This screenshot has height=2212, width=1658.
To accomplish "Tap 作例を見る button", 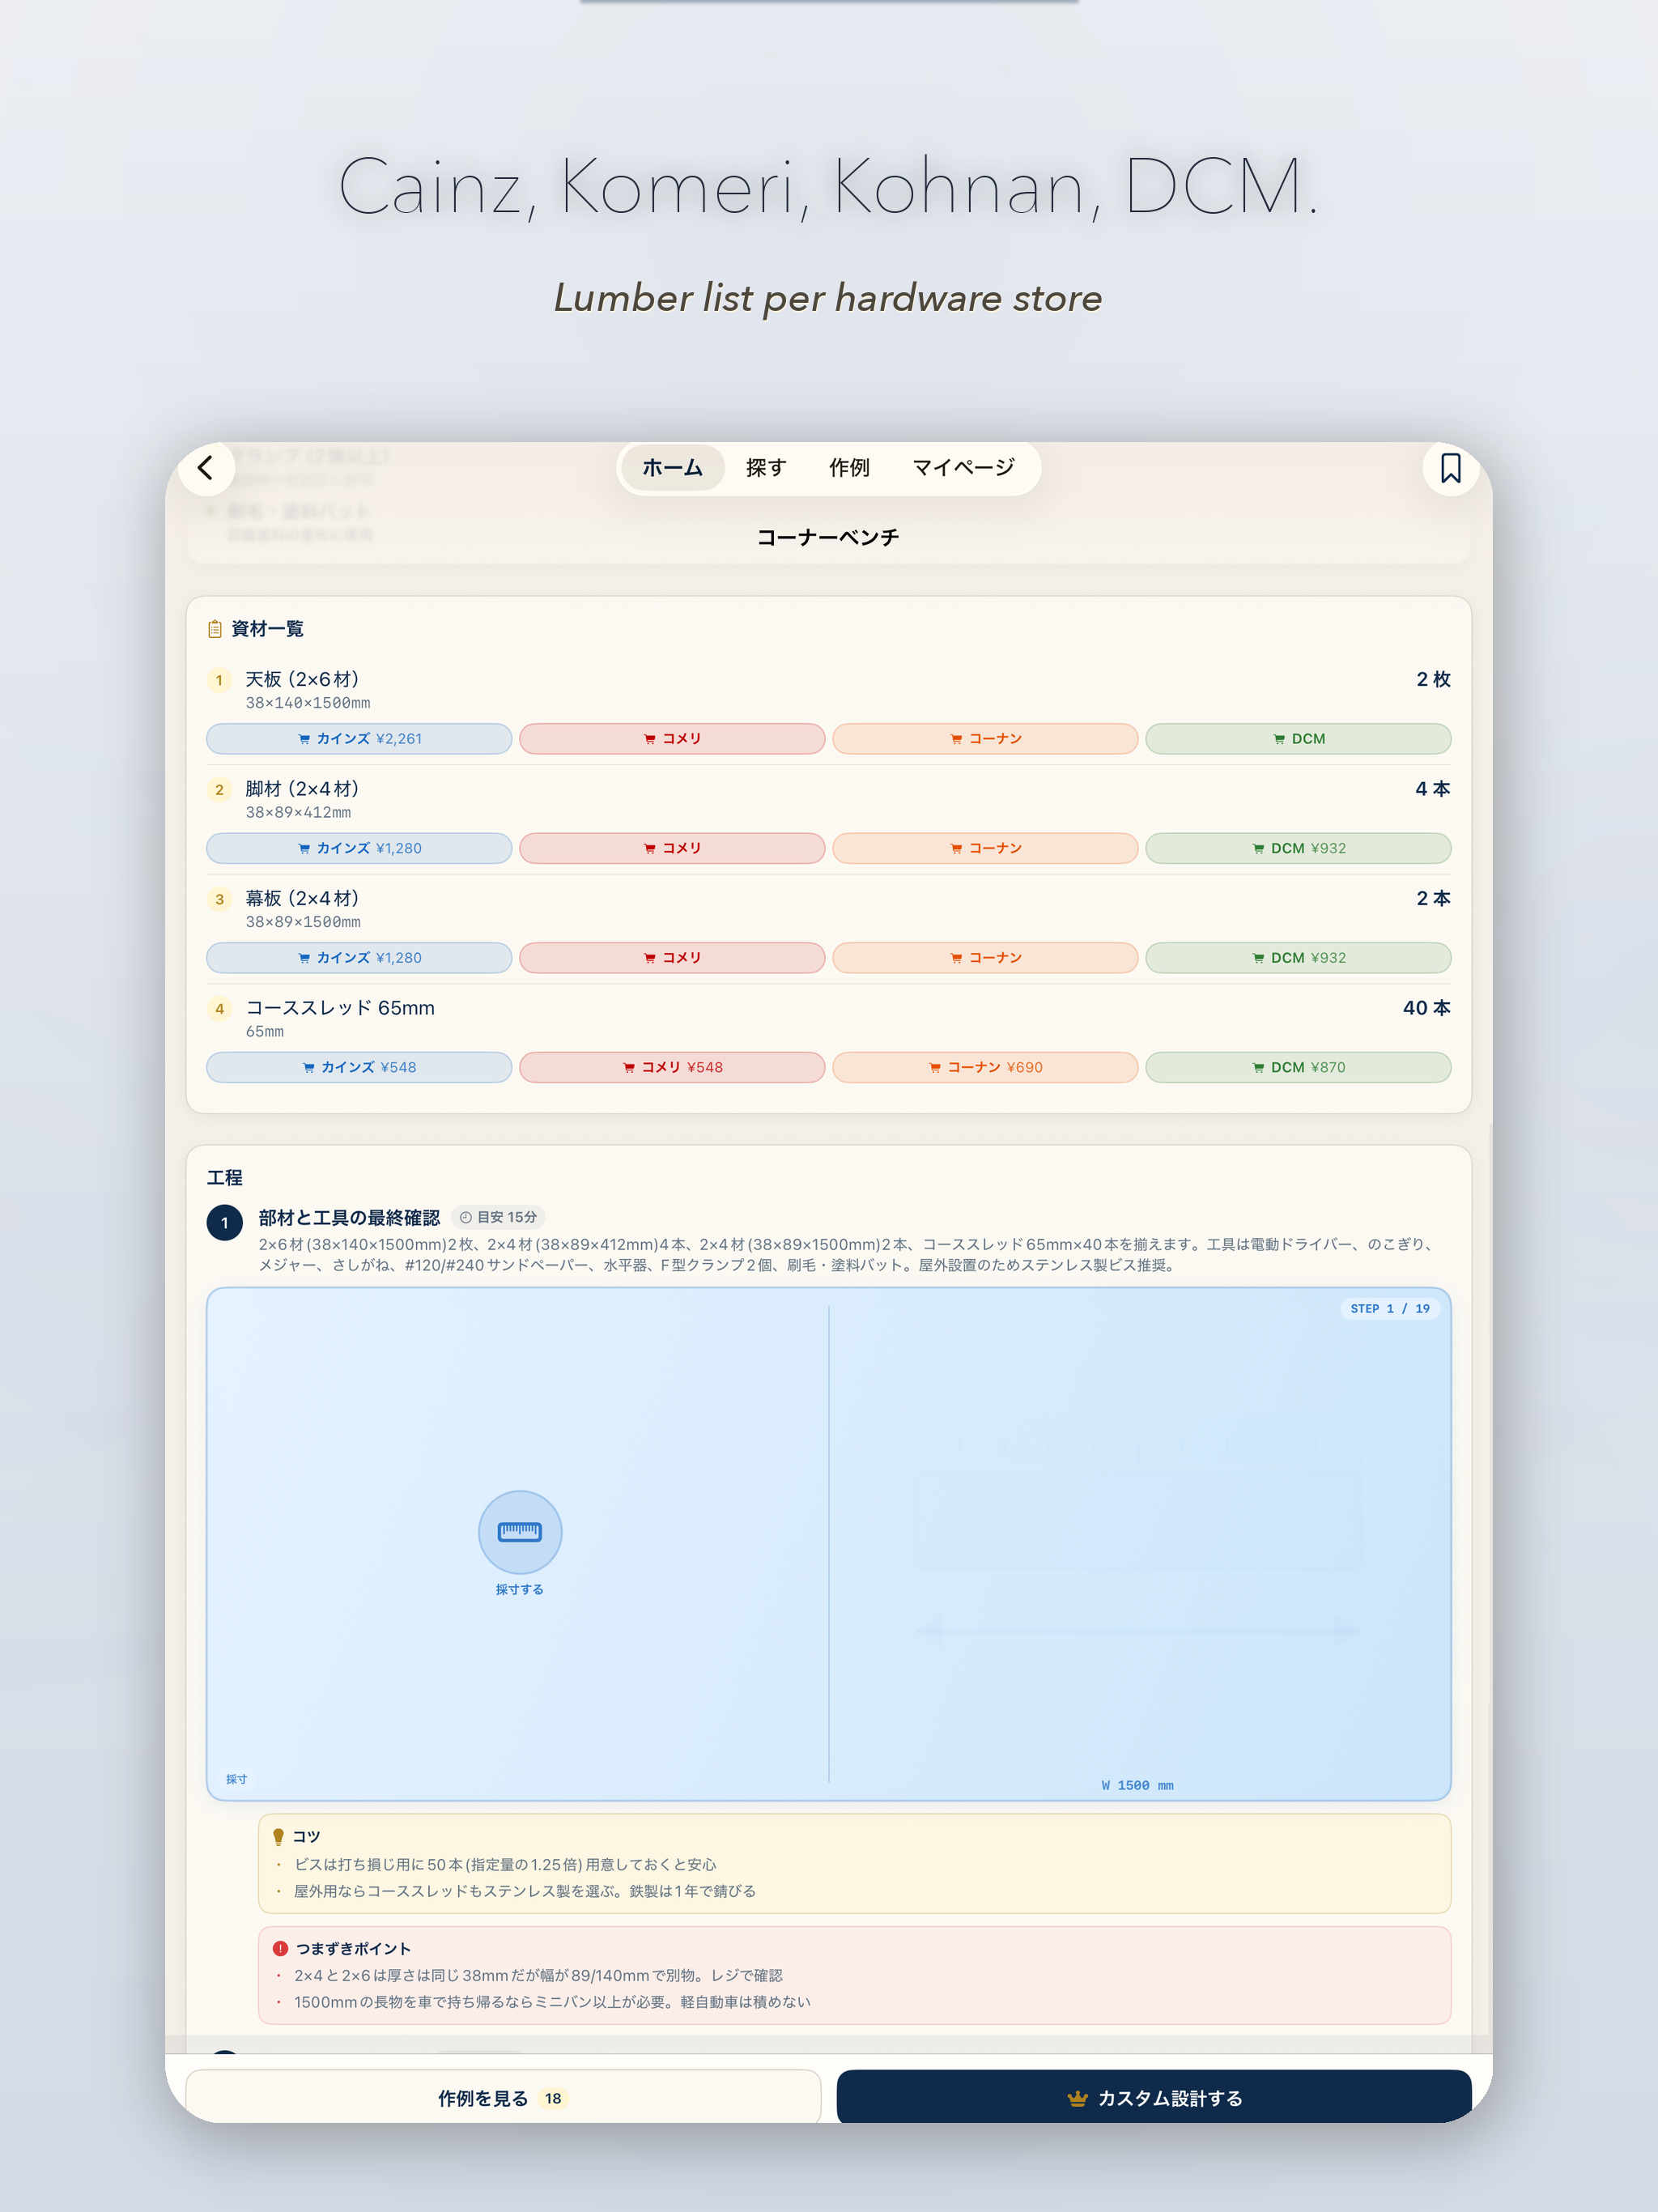I will [503, 2097].
